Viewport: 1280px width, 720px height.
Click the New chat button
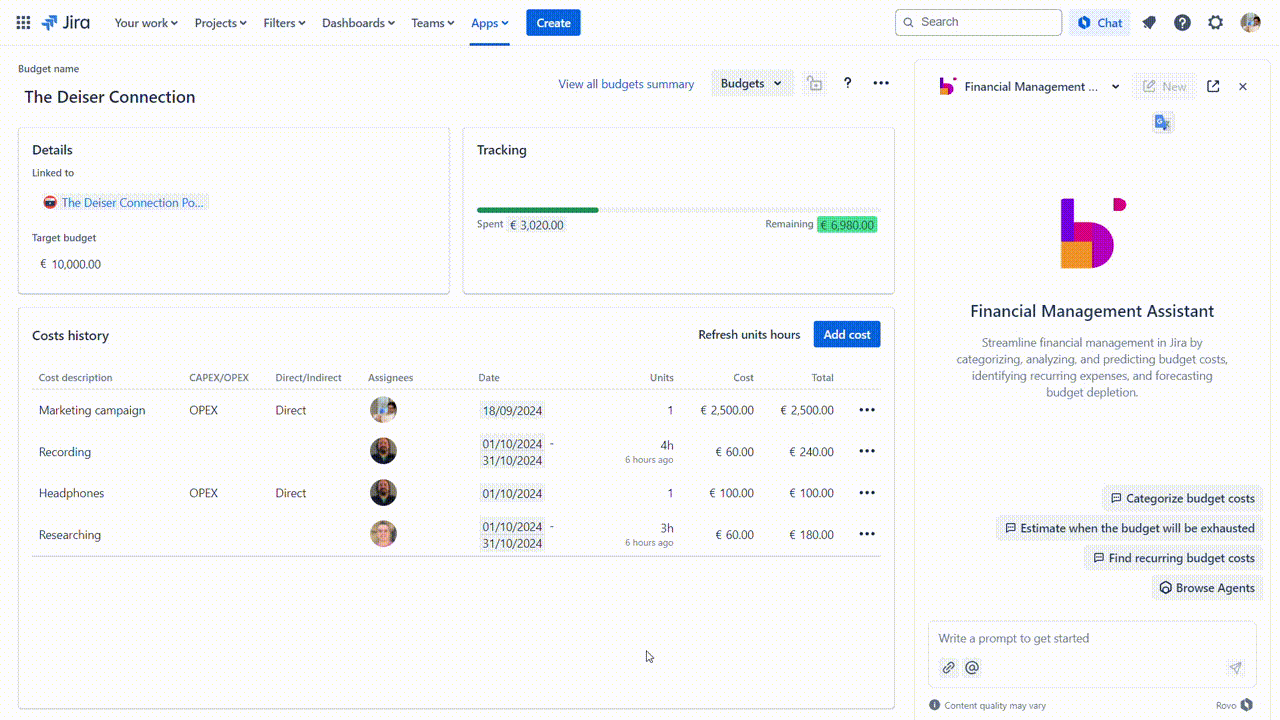(x=1165, y=86)
